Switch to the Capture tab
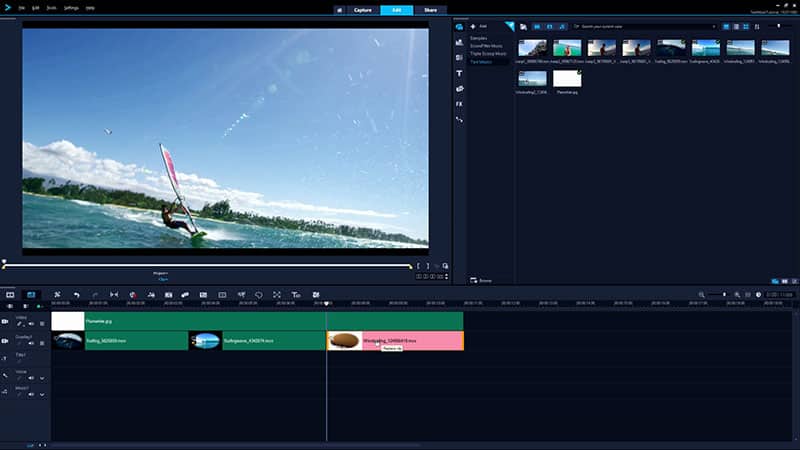Image resolution: width=800 pixels, height=450 pixels. tap(363, 10)
